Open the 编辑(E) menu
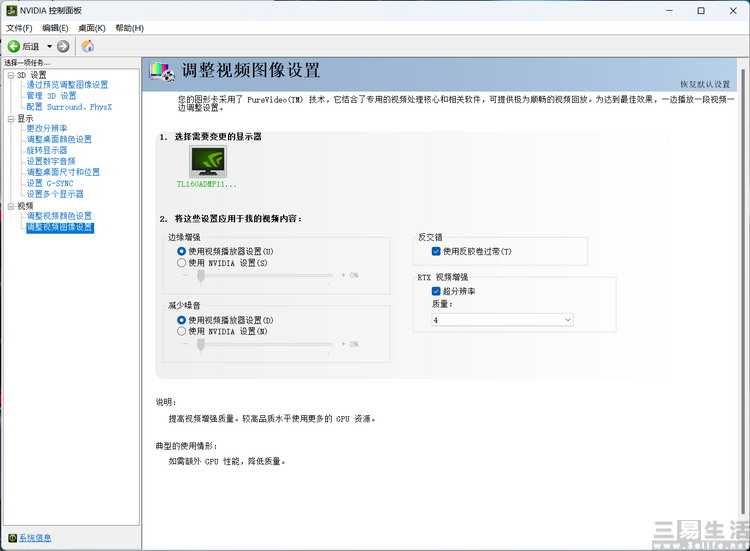Screen dimensions: 750x551 coord(55,28)
